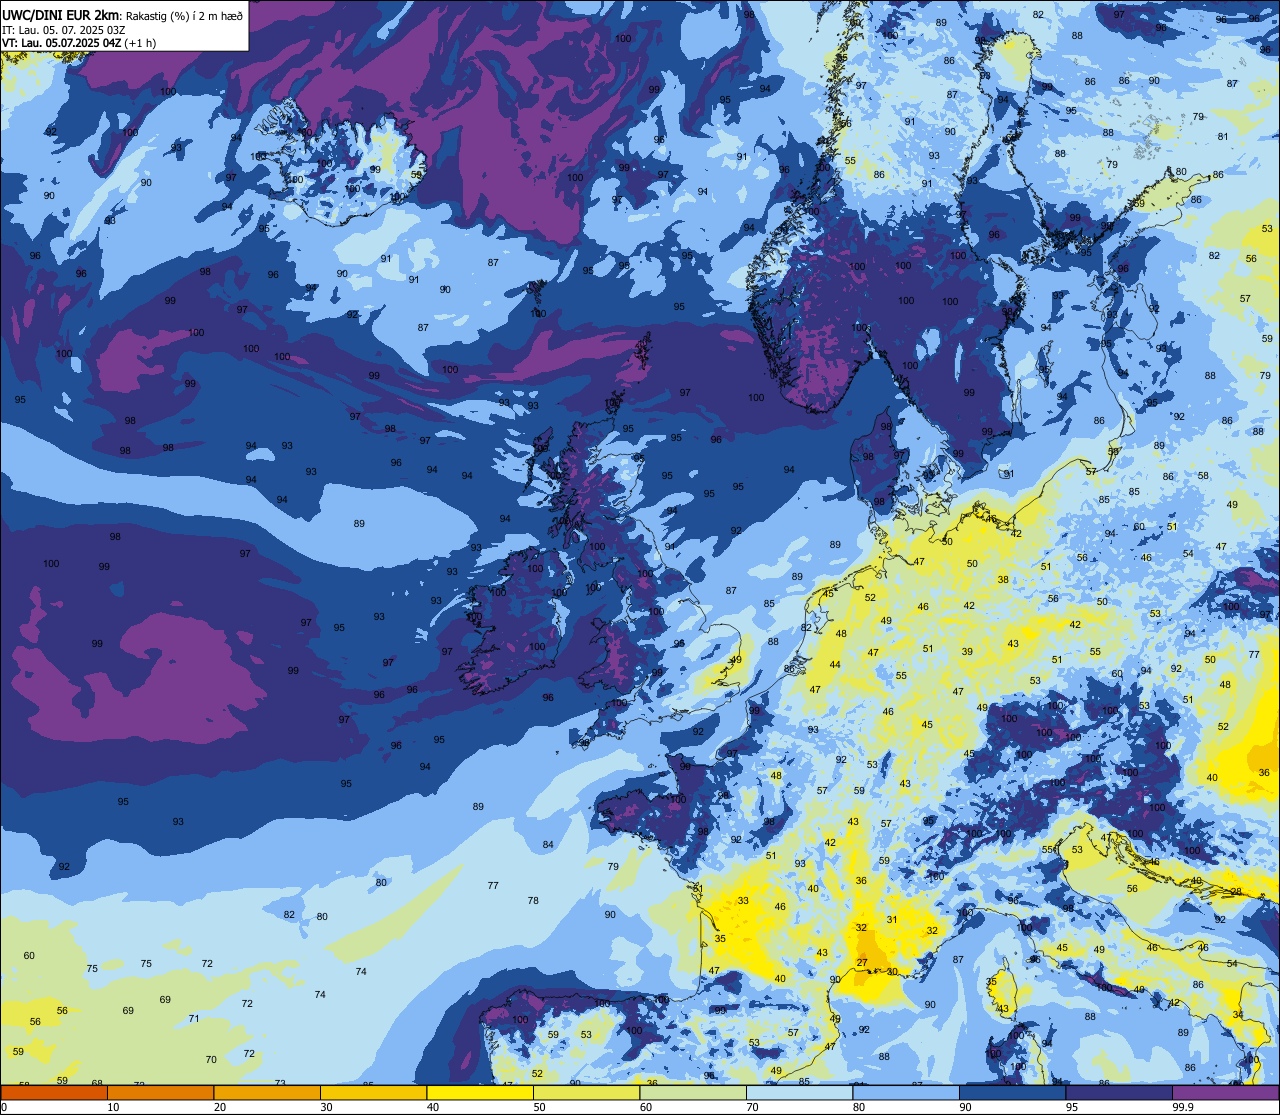1280x1115 pixels.
Task: Click the 90–95 medium blue legend swatch
Action: point(1012,1093)
